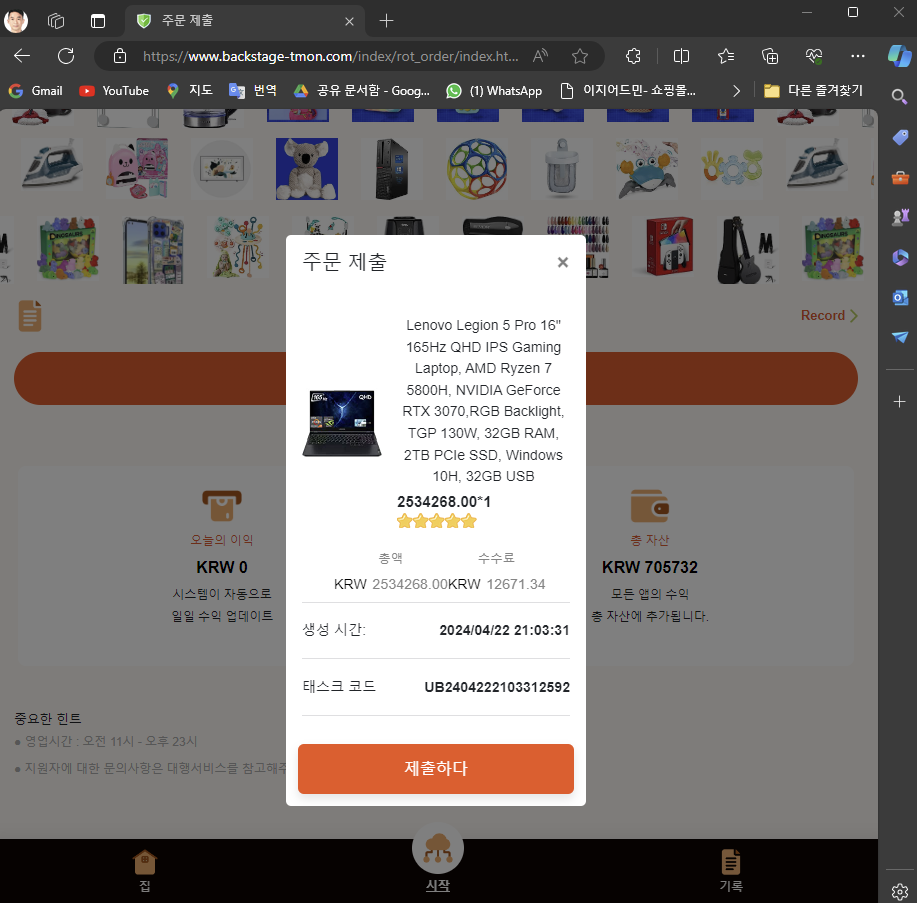Open the WhatsApp bookmark

[494, 91]
